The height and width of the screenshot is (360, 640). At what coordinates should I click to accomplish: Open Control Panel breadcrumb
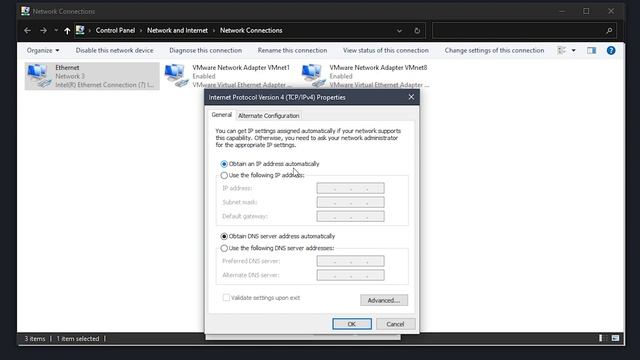[x=115, y=31]
